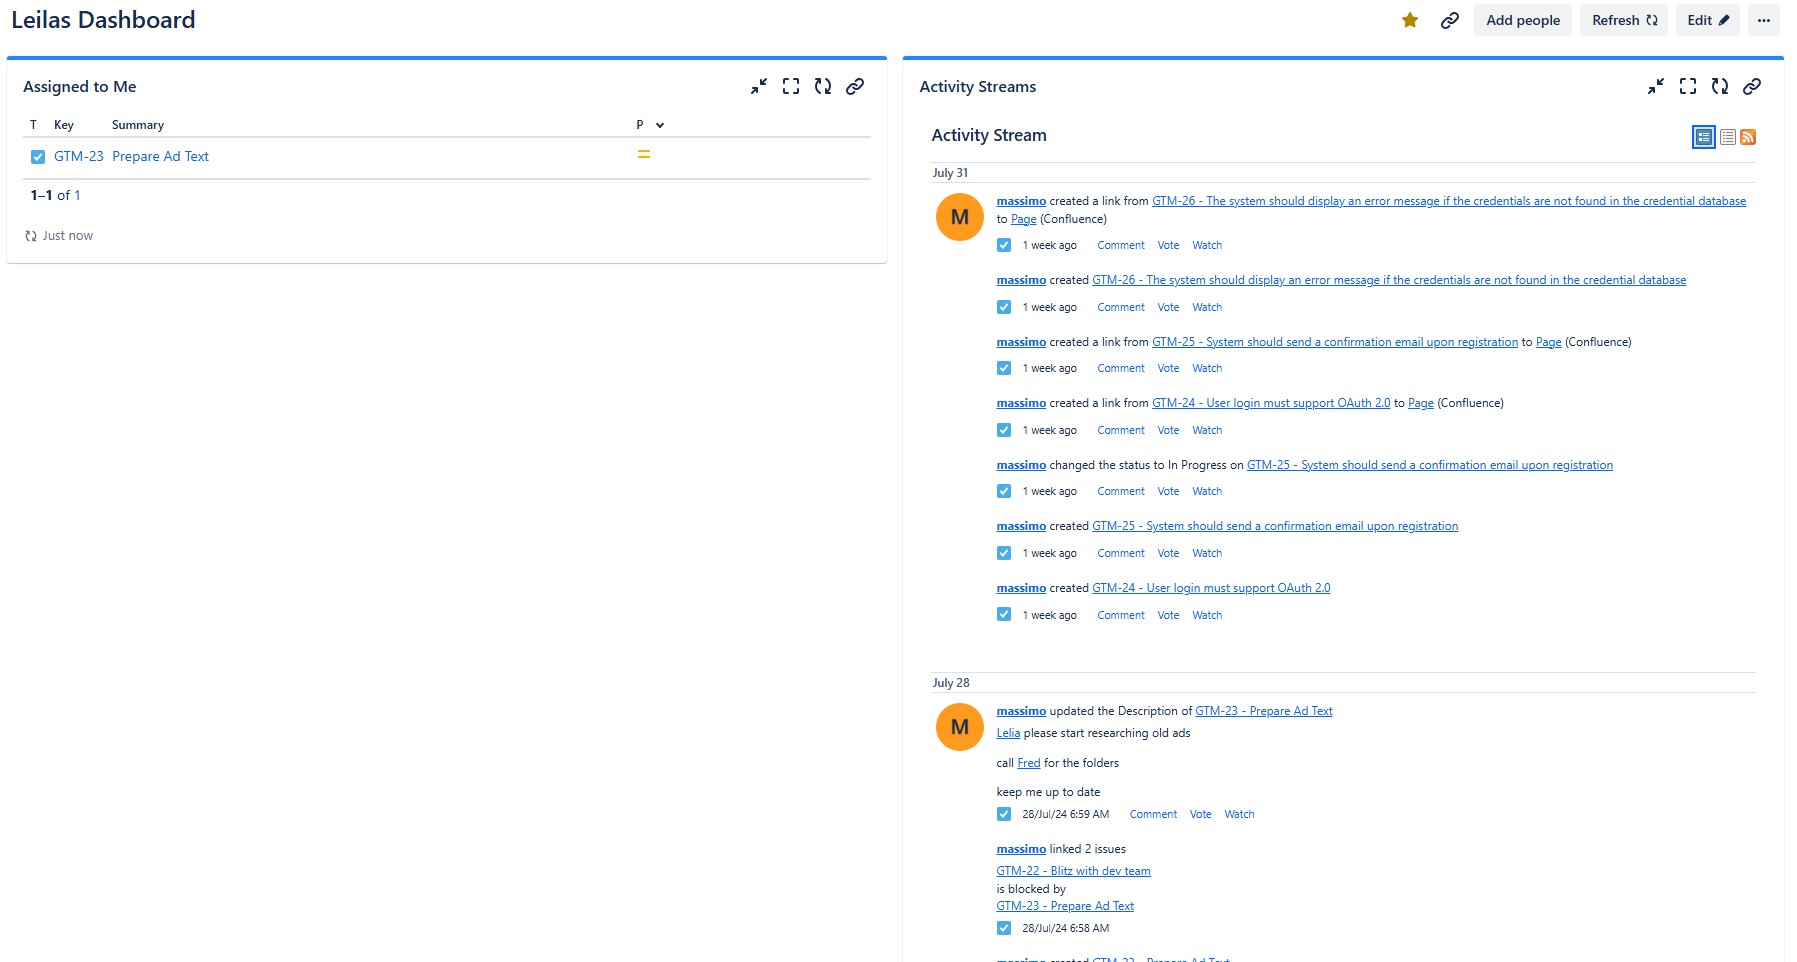Toggle the status checkbox on GTM-26 created entry
The width and height of the screenshot is (1797, 962).
click(1003, 307)
